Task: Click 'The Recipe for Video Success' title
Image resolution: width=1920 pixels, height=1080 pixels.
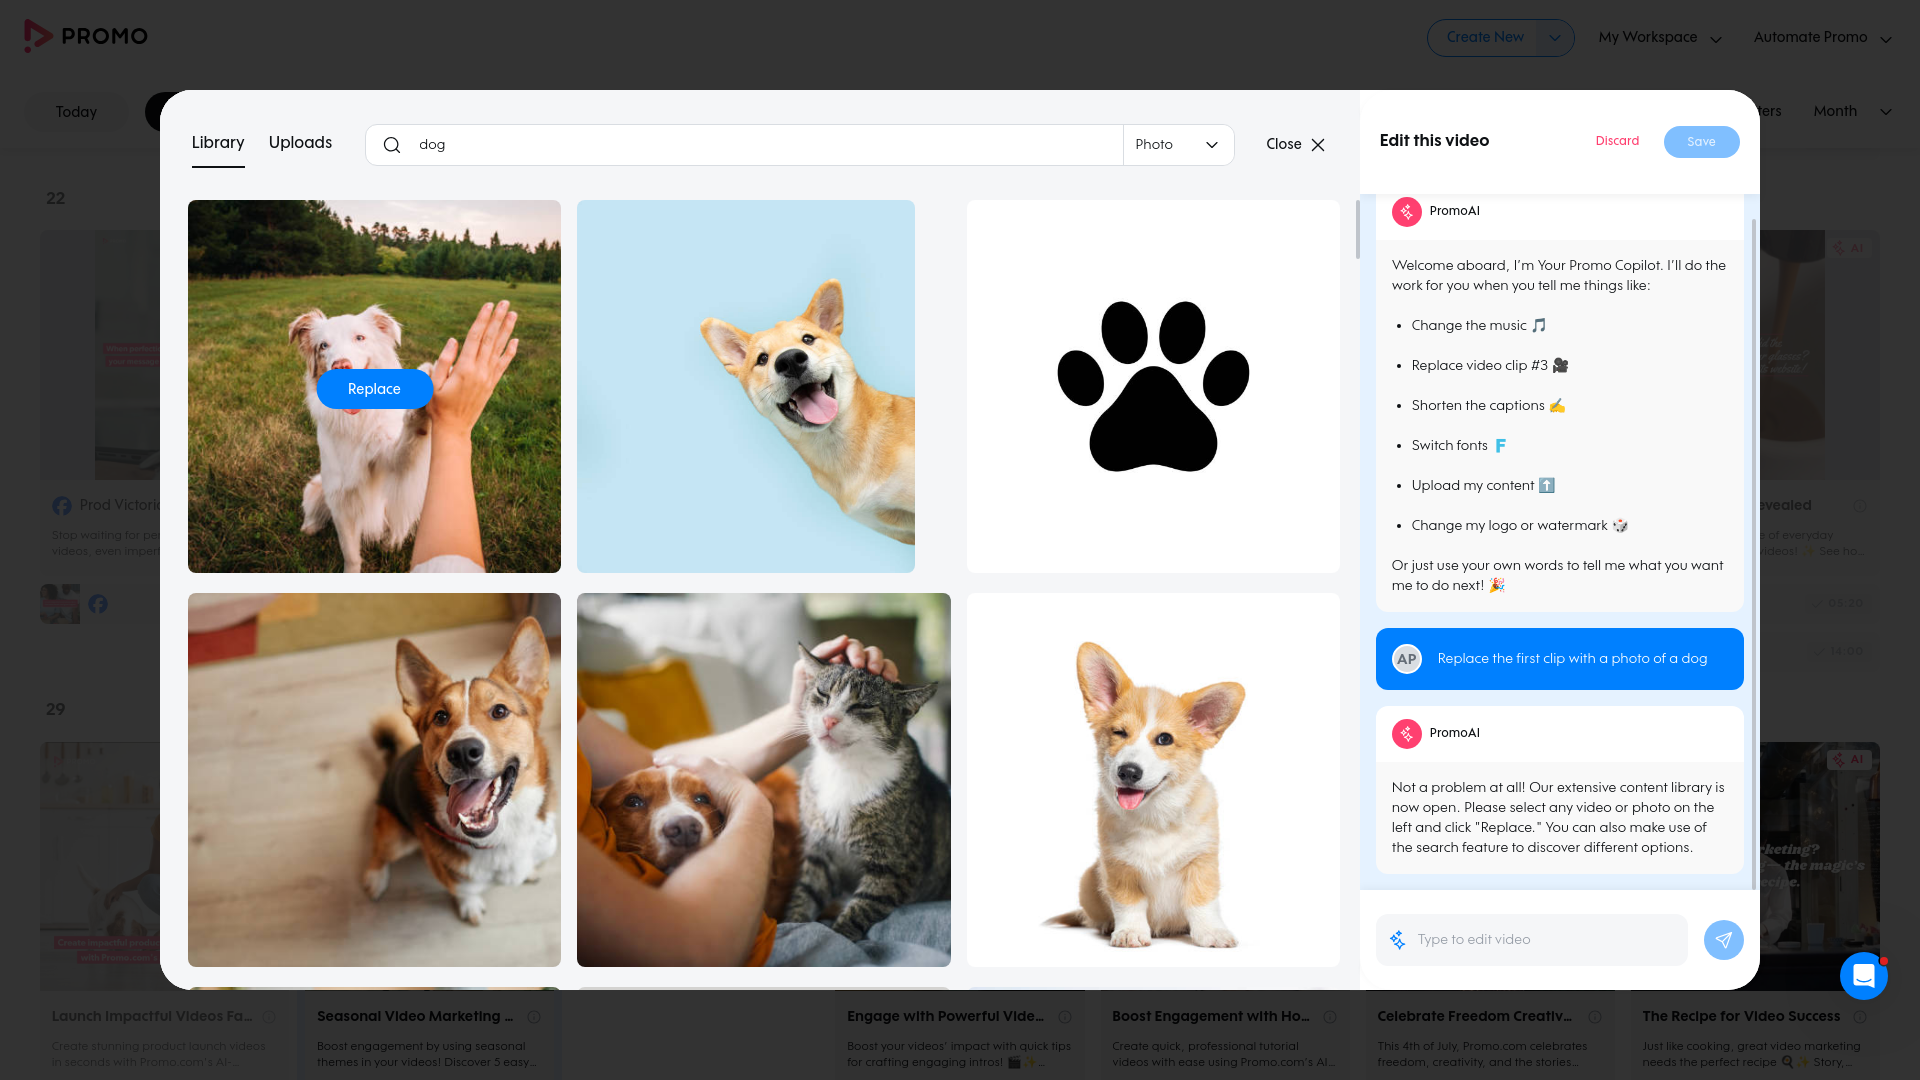Action: [1741, 1017]
